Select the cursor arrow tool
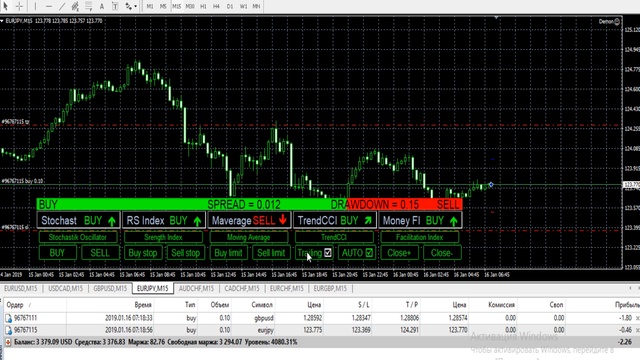 pos(6,6)
